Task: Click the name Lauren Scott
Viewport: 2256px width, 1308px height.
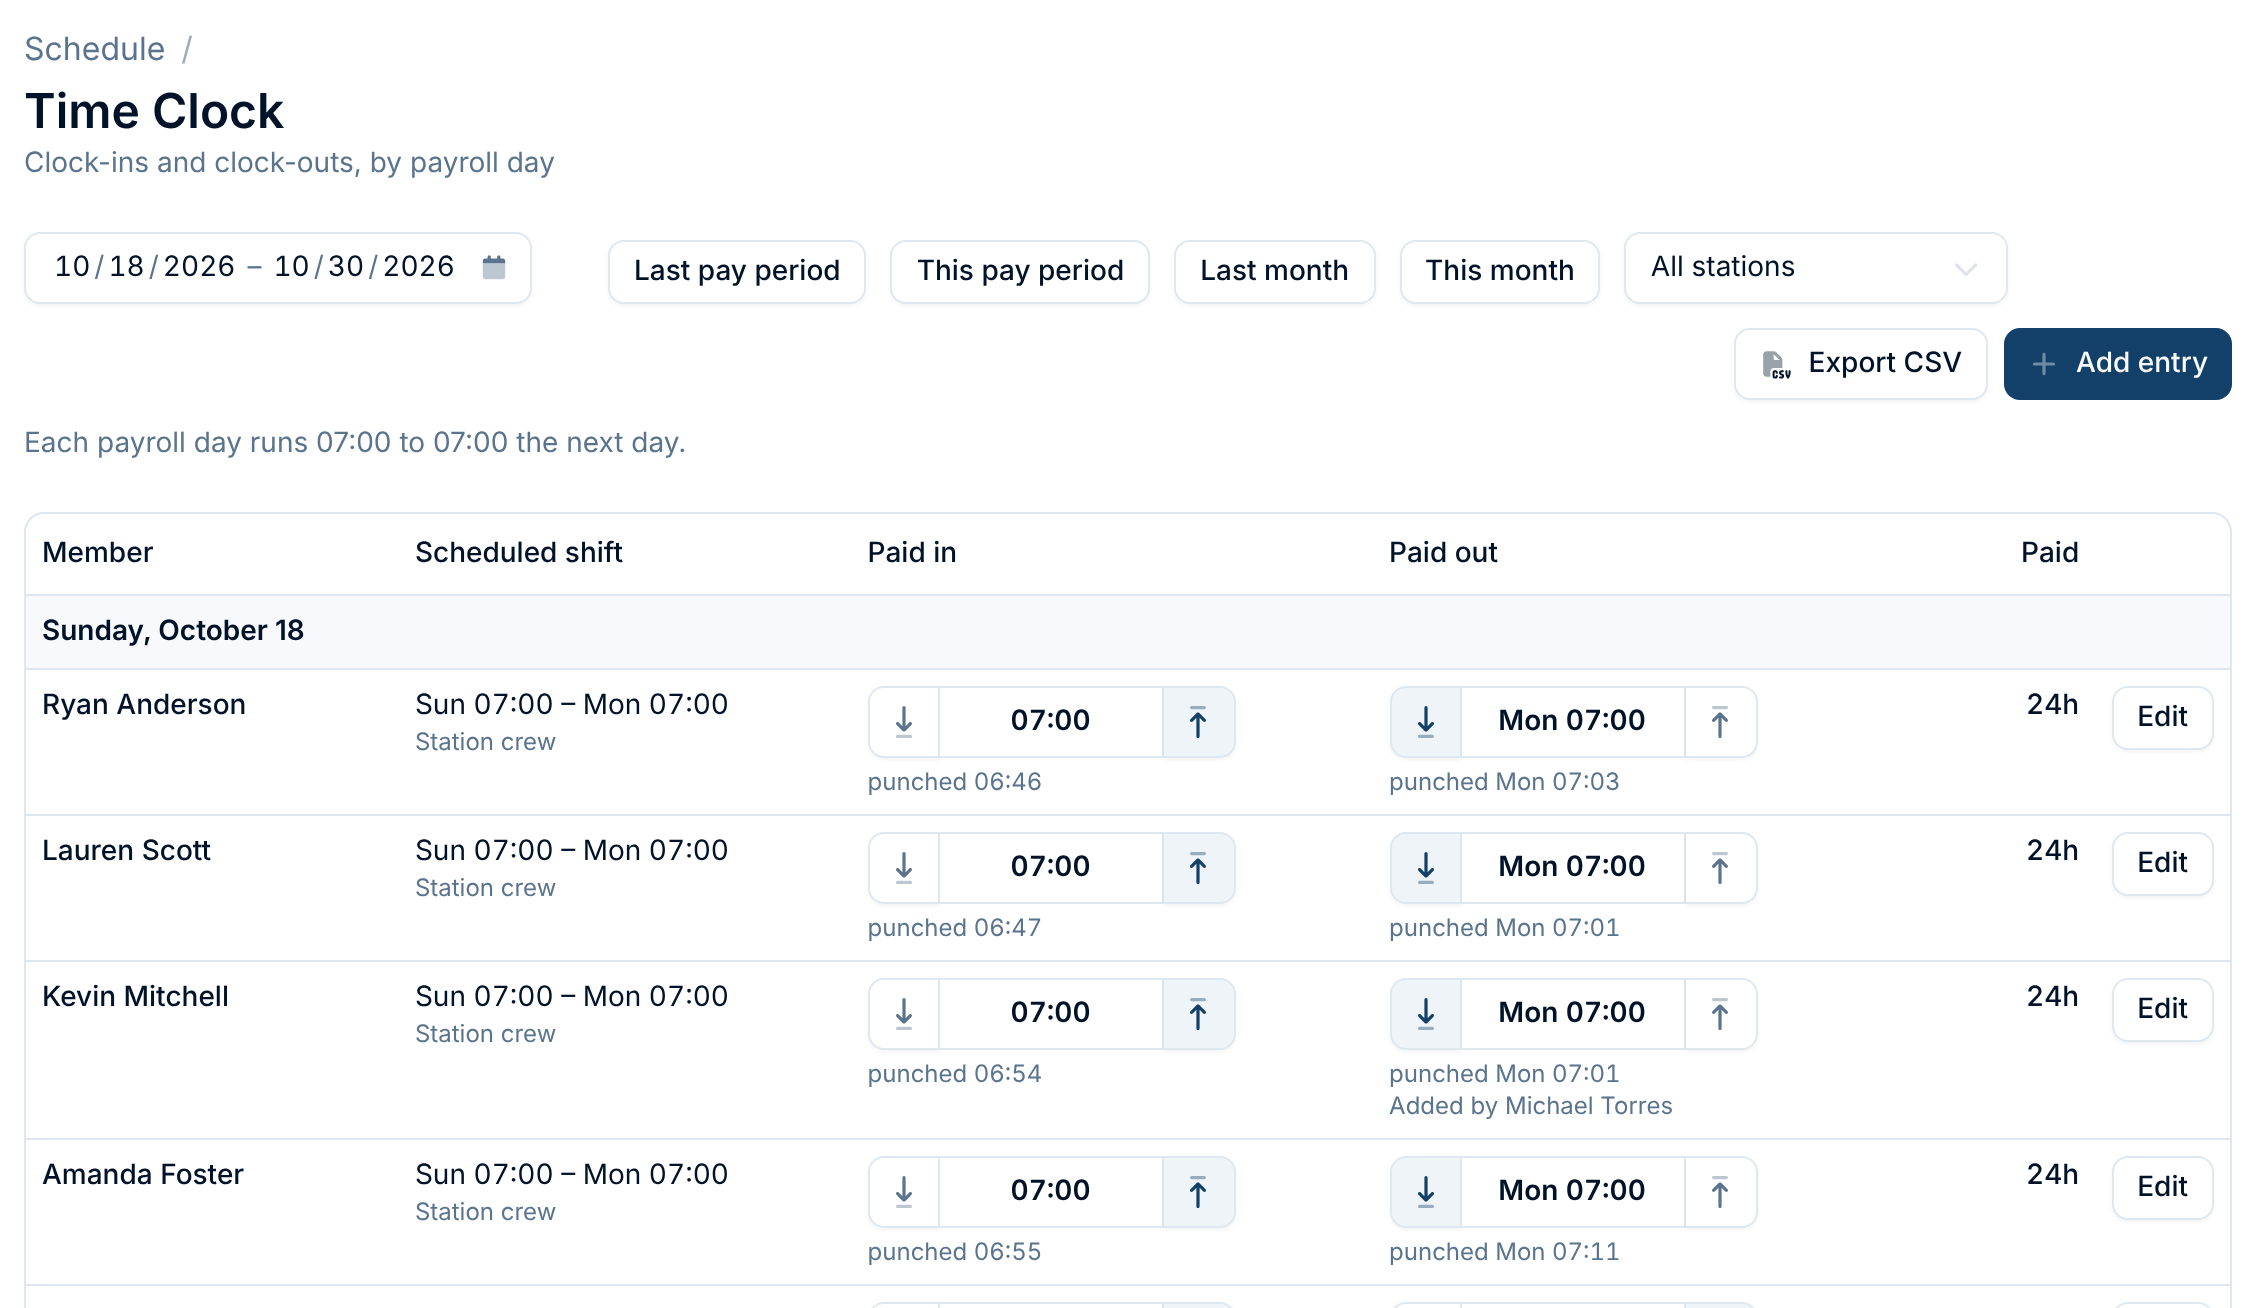Action: point(127,851)
